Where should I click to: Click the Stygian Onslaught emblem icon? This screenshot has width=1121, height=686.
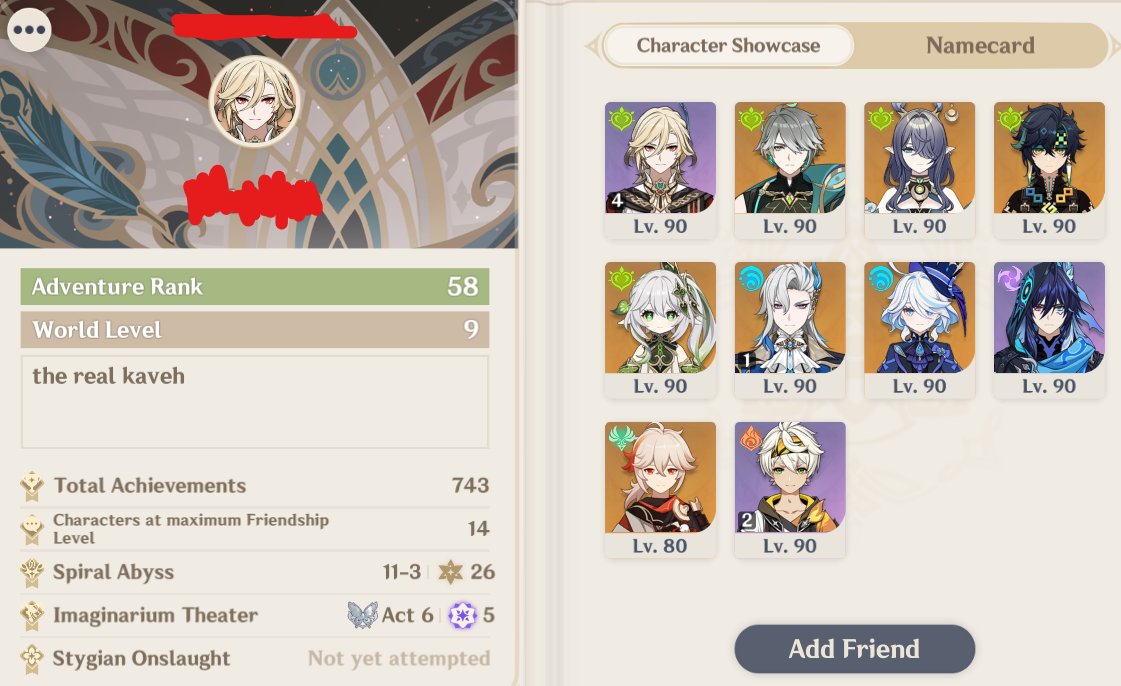tap(31, 659)
